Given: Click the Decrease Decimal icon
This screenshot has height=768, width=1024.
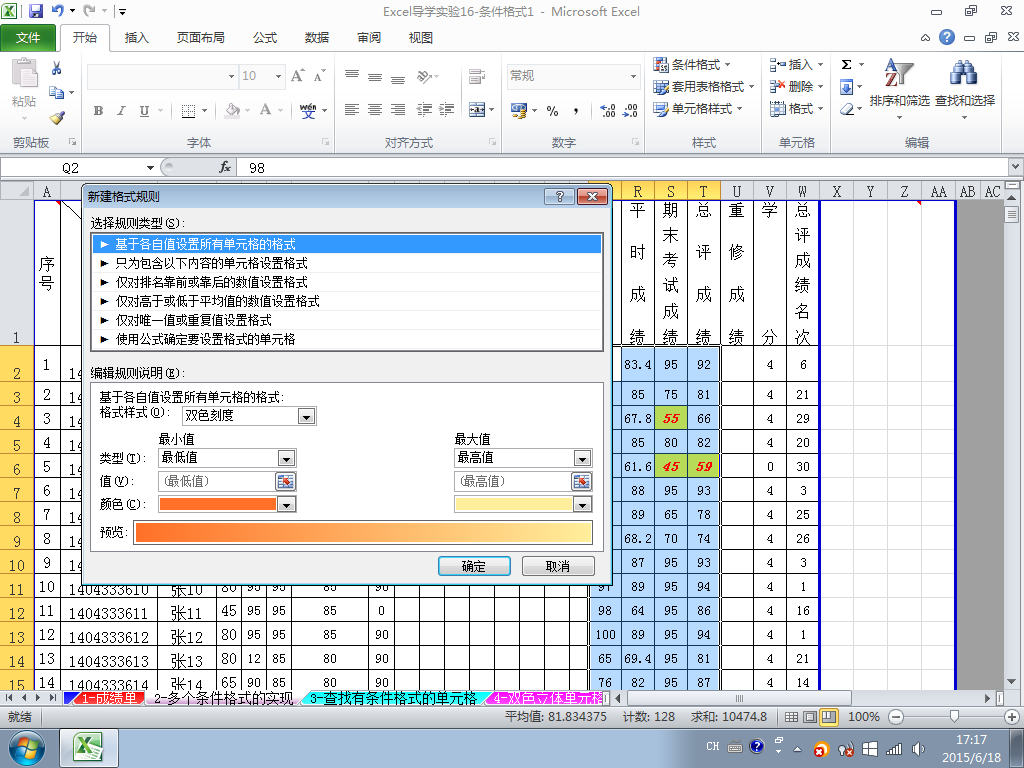Looking at the screenshot, I should (x=630, y=110).
